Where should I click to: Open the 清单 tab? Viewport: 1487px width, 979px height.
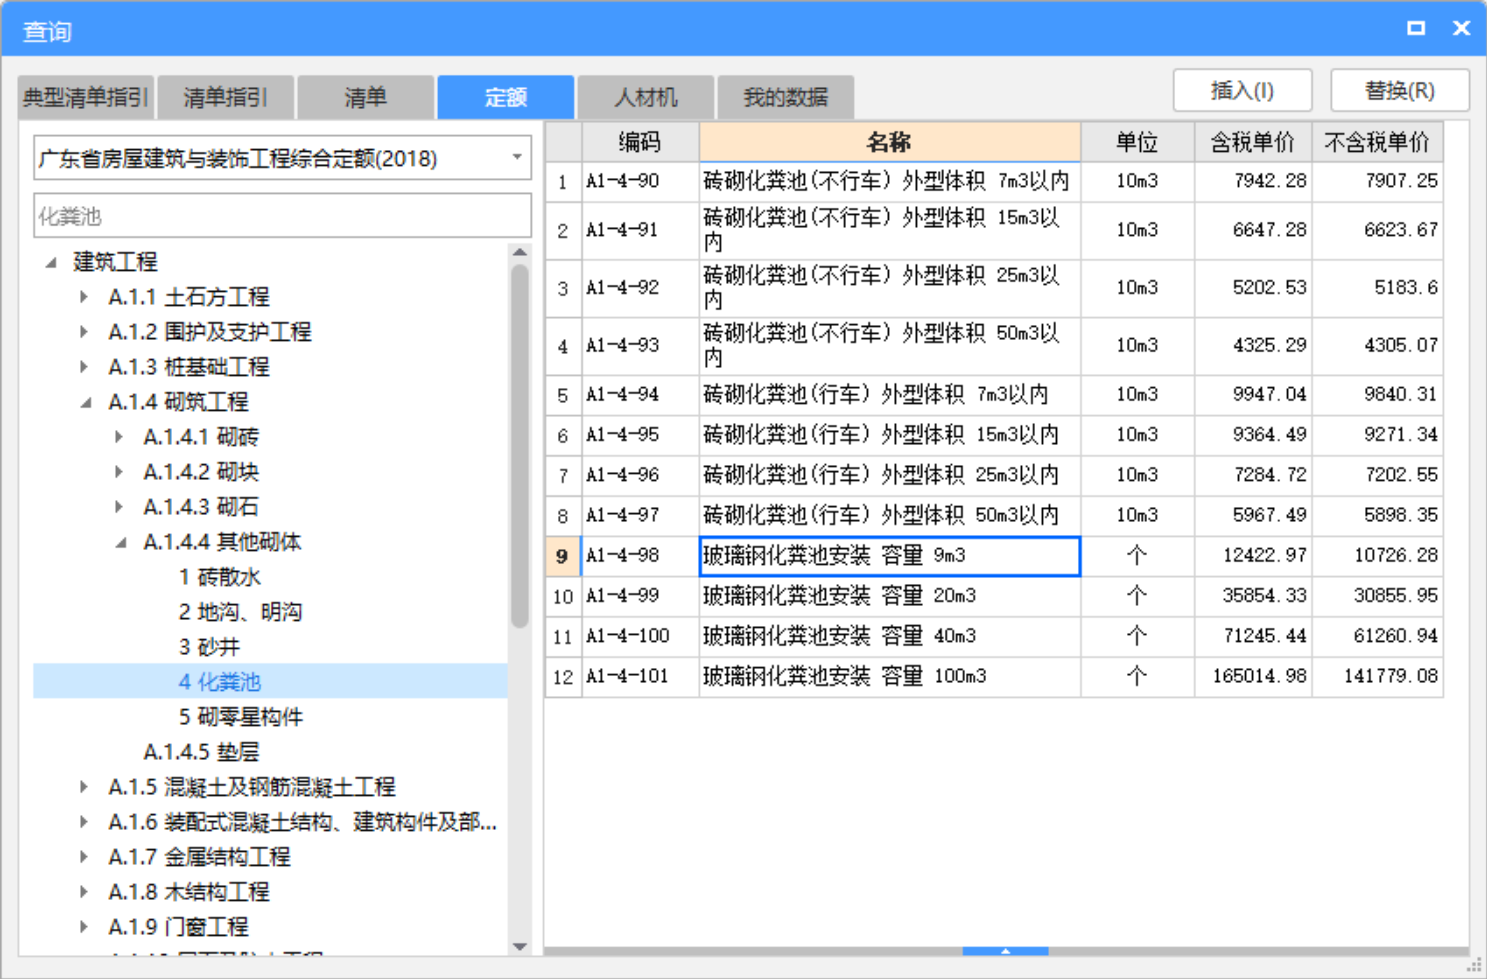pos(366,97)
